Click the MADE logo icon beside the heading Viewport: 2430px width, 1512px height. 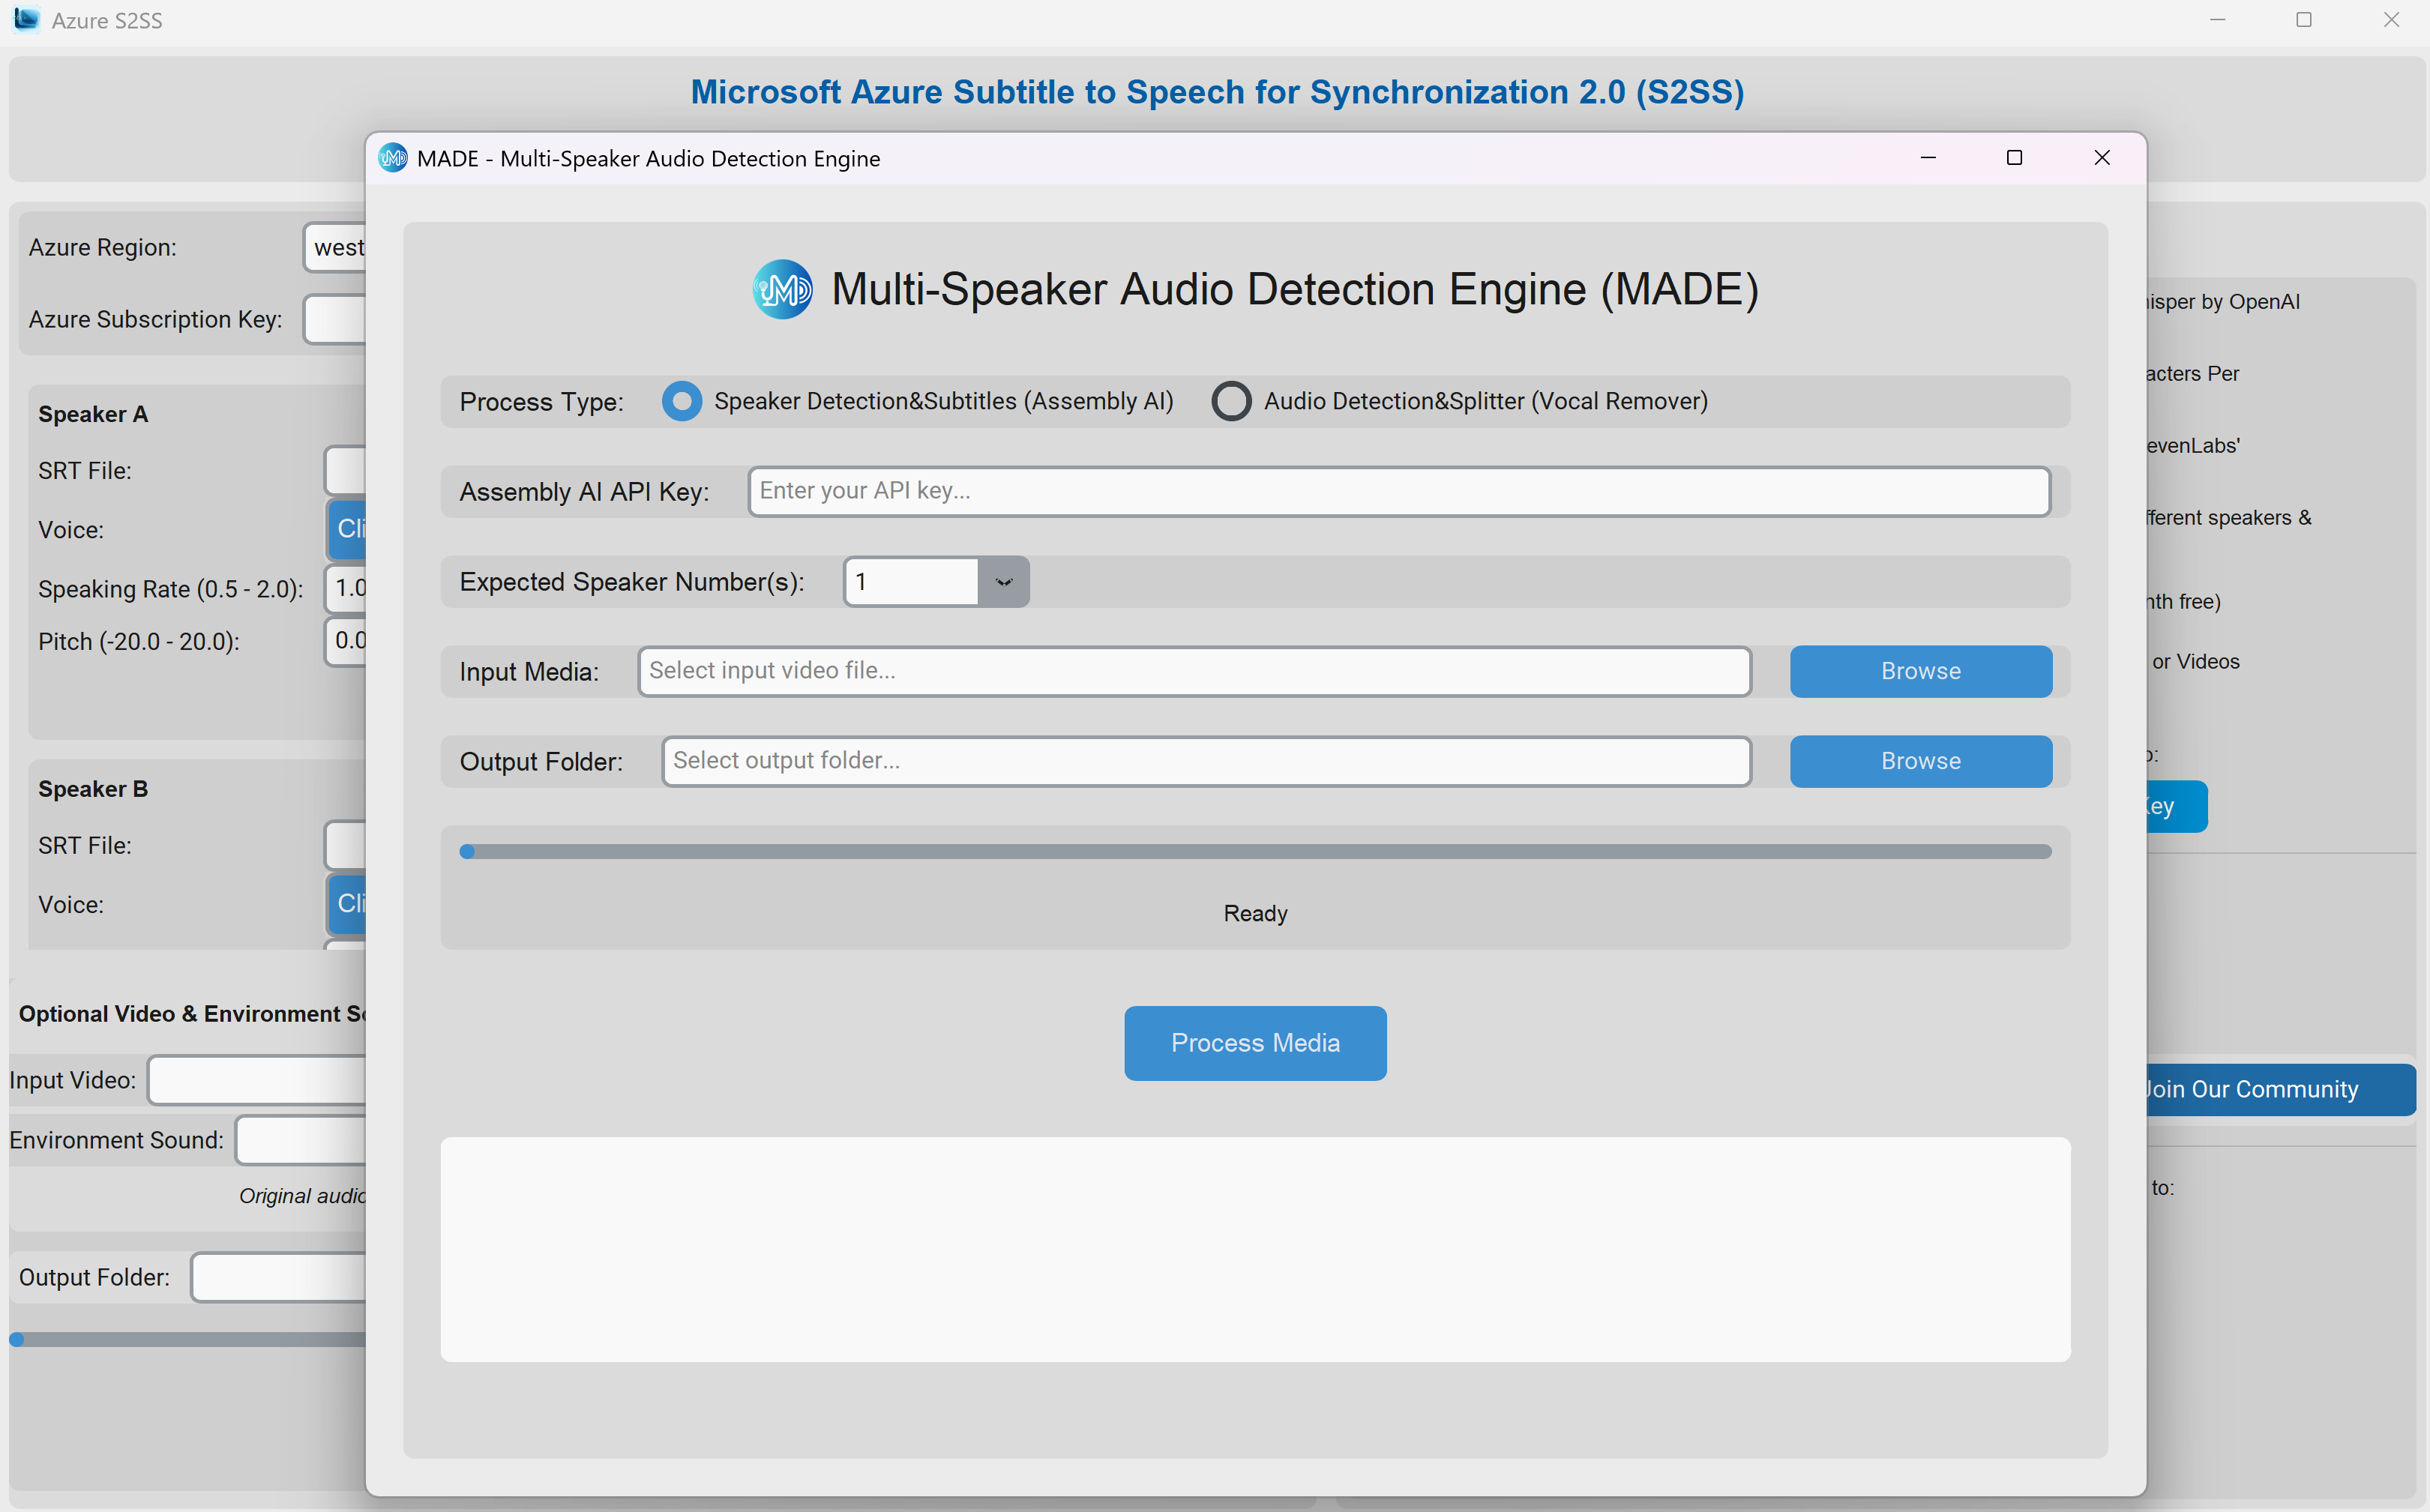tap(782, 289)
